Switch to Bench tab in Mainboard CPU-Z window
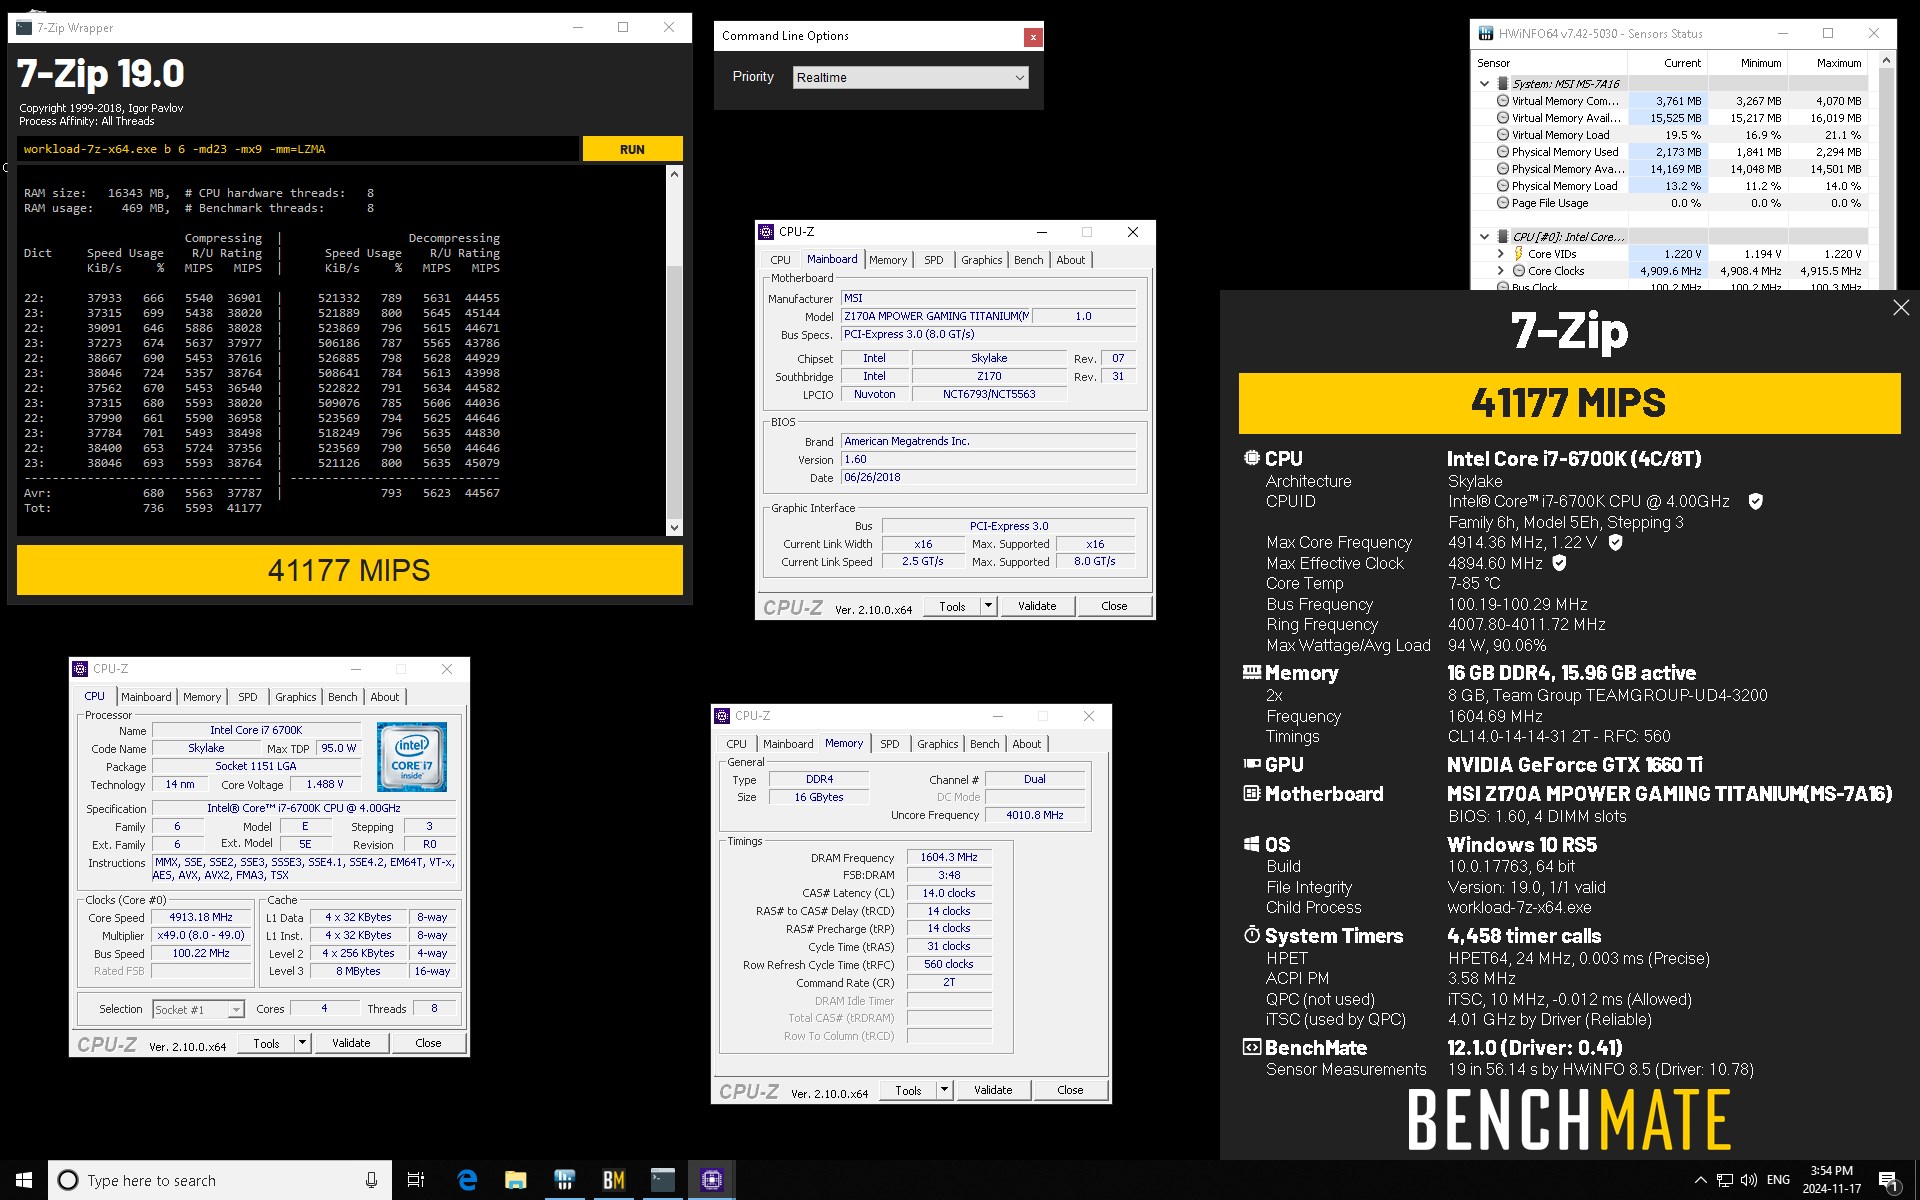 click(1028, 260)
